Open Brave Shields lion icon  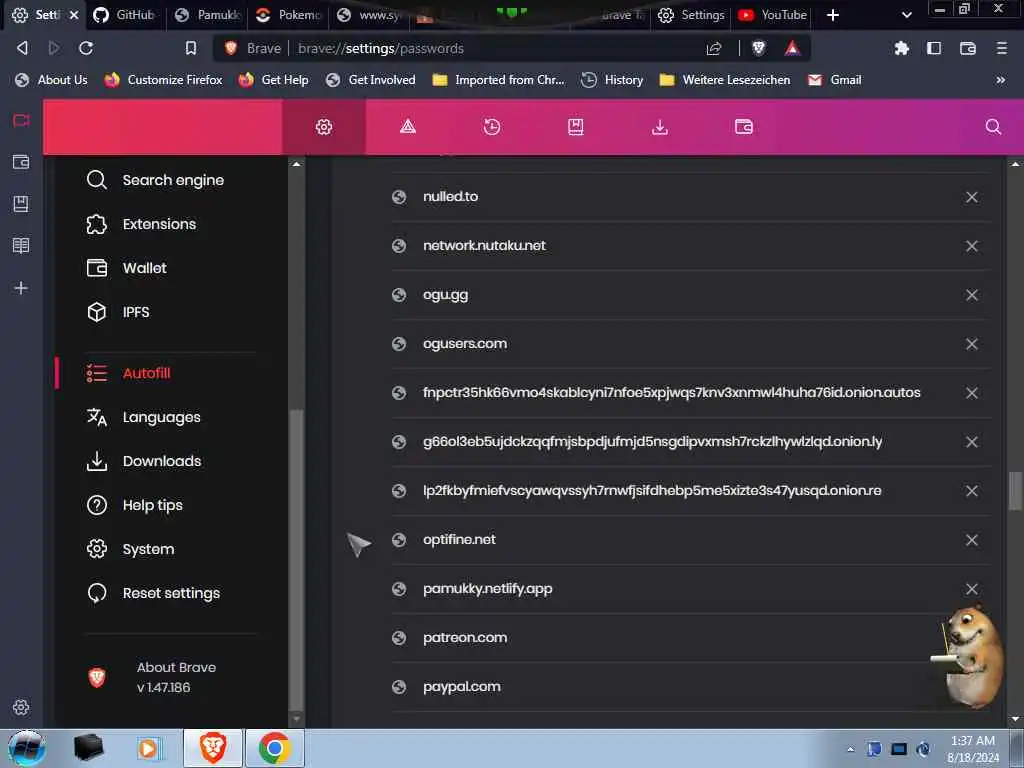coord(759,48)
